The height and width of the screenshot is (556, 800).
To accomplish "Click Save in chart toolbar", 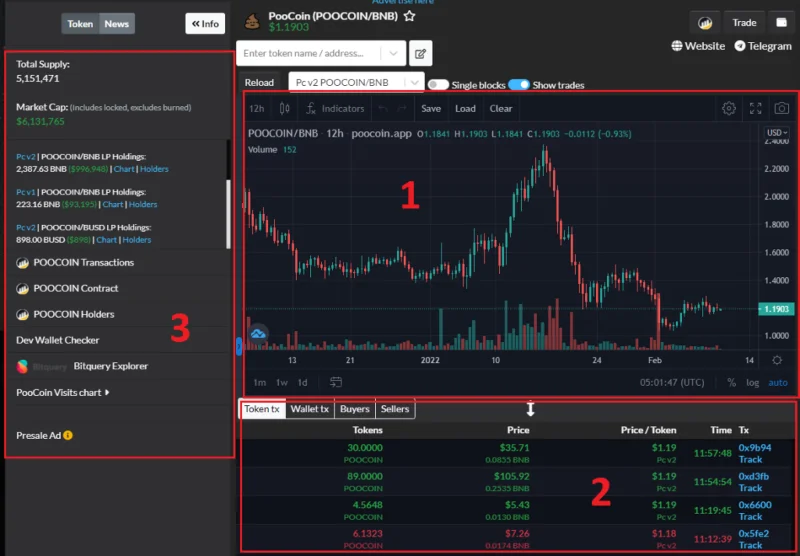I will (x=431, y=108).
